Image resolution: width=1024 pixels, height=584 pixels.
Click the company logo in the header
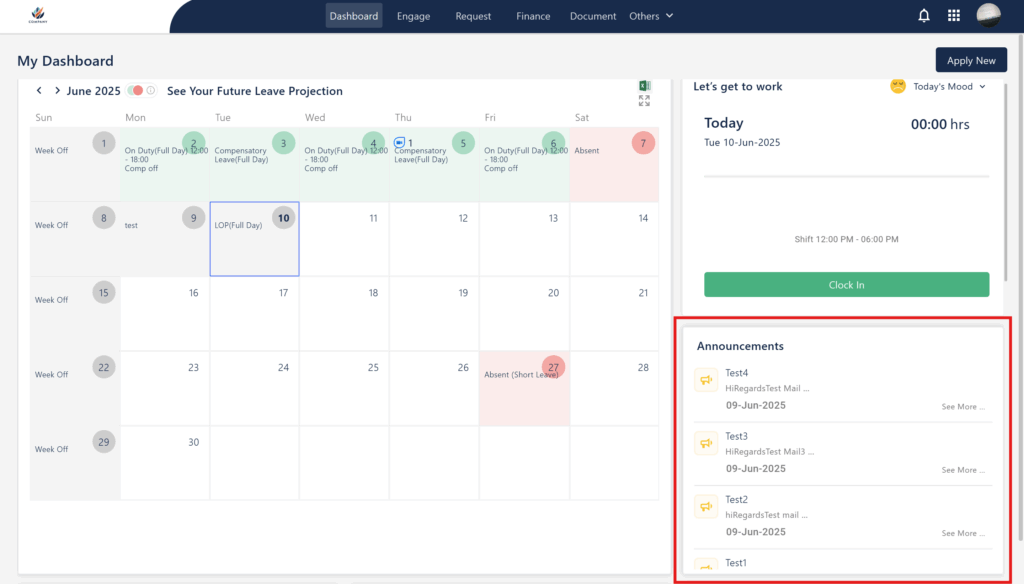38,16
